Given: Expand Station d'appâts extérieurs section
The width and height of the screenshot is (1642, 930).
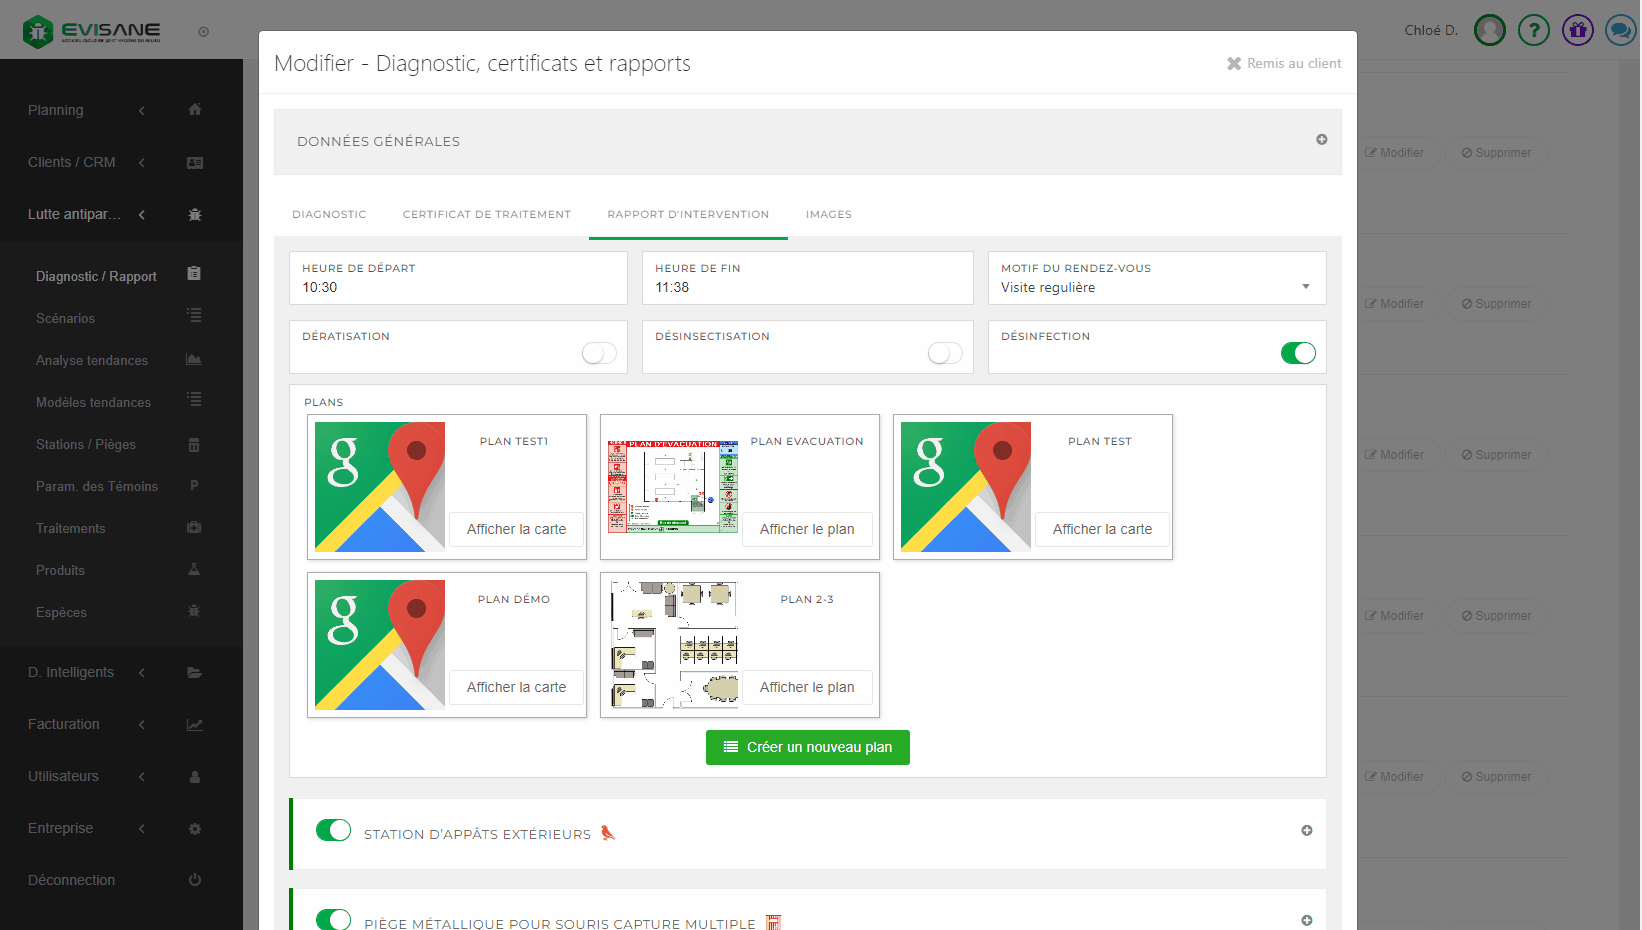Looking at the screenshot, I should [x=1306, y=831].
